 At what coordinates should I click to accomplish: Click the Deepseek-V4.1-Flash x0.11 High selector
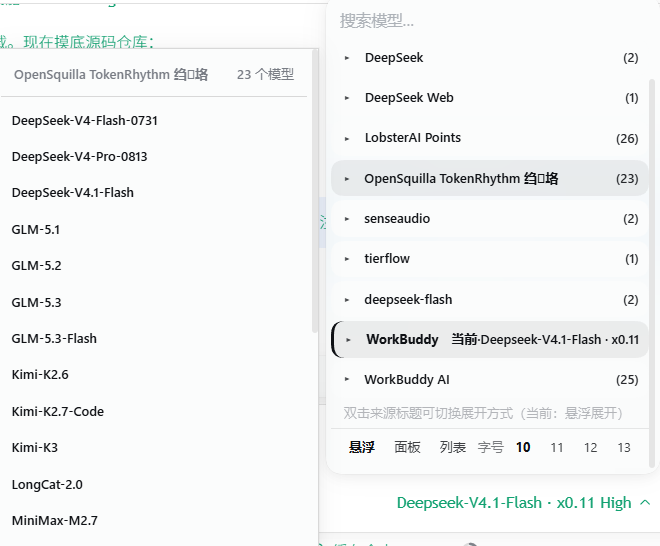pyautogui.click(x=524, y=503)
